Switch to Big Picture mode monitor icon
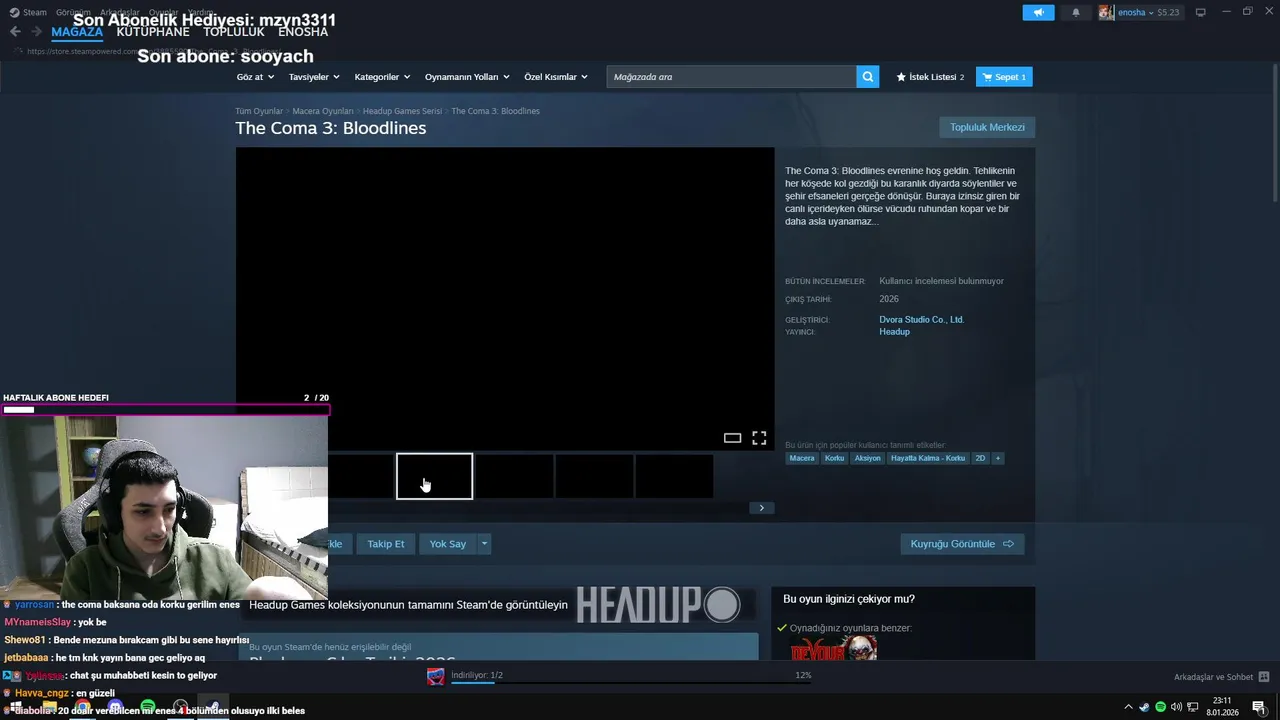This screenshot has height=720, width=1280. click(x=1201, y=12)
